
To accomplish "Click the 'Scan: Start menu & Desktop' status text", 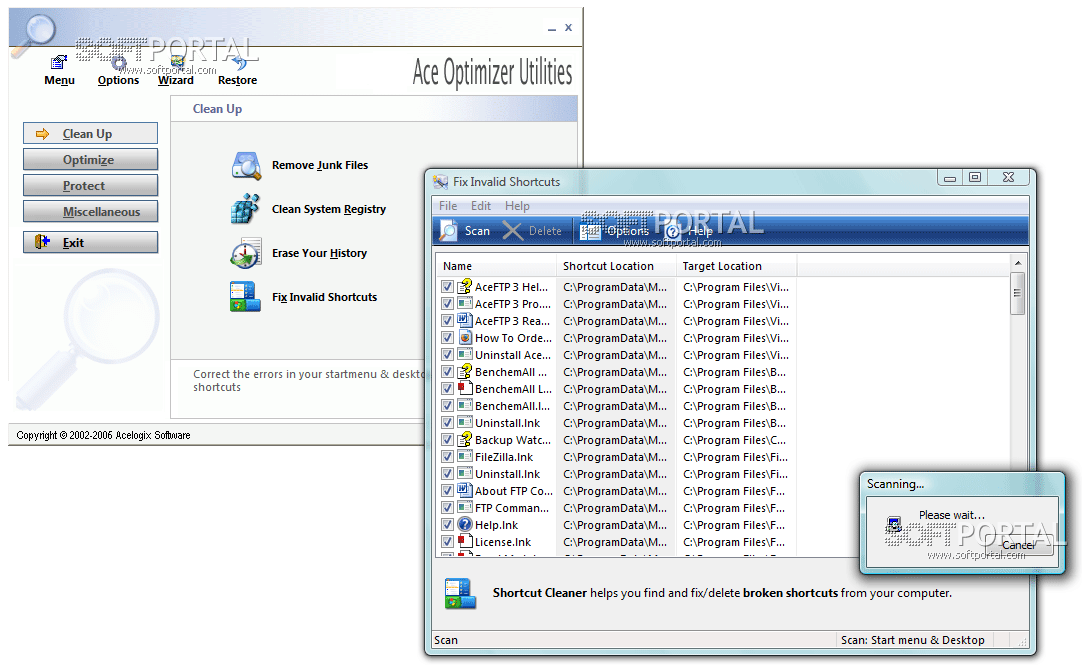I will pyautogui.click(x=912, y=640).
